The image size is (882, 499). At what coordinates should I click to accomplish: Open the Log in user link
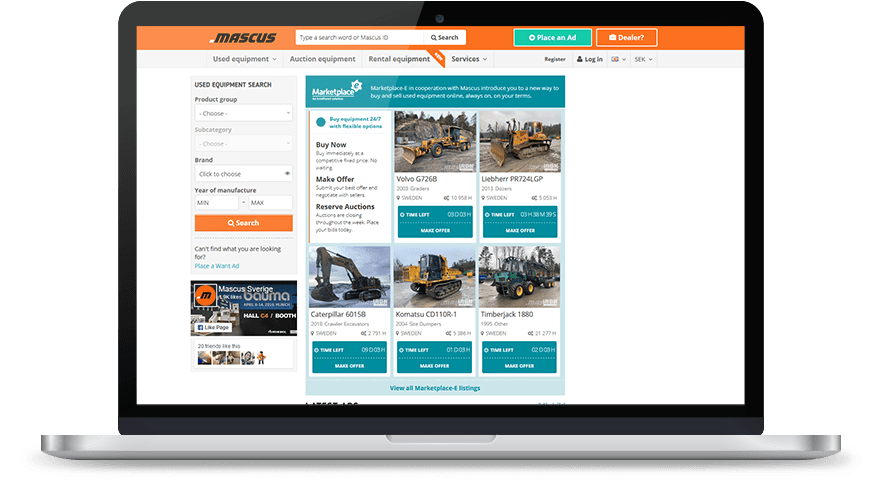coord(589,60)
